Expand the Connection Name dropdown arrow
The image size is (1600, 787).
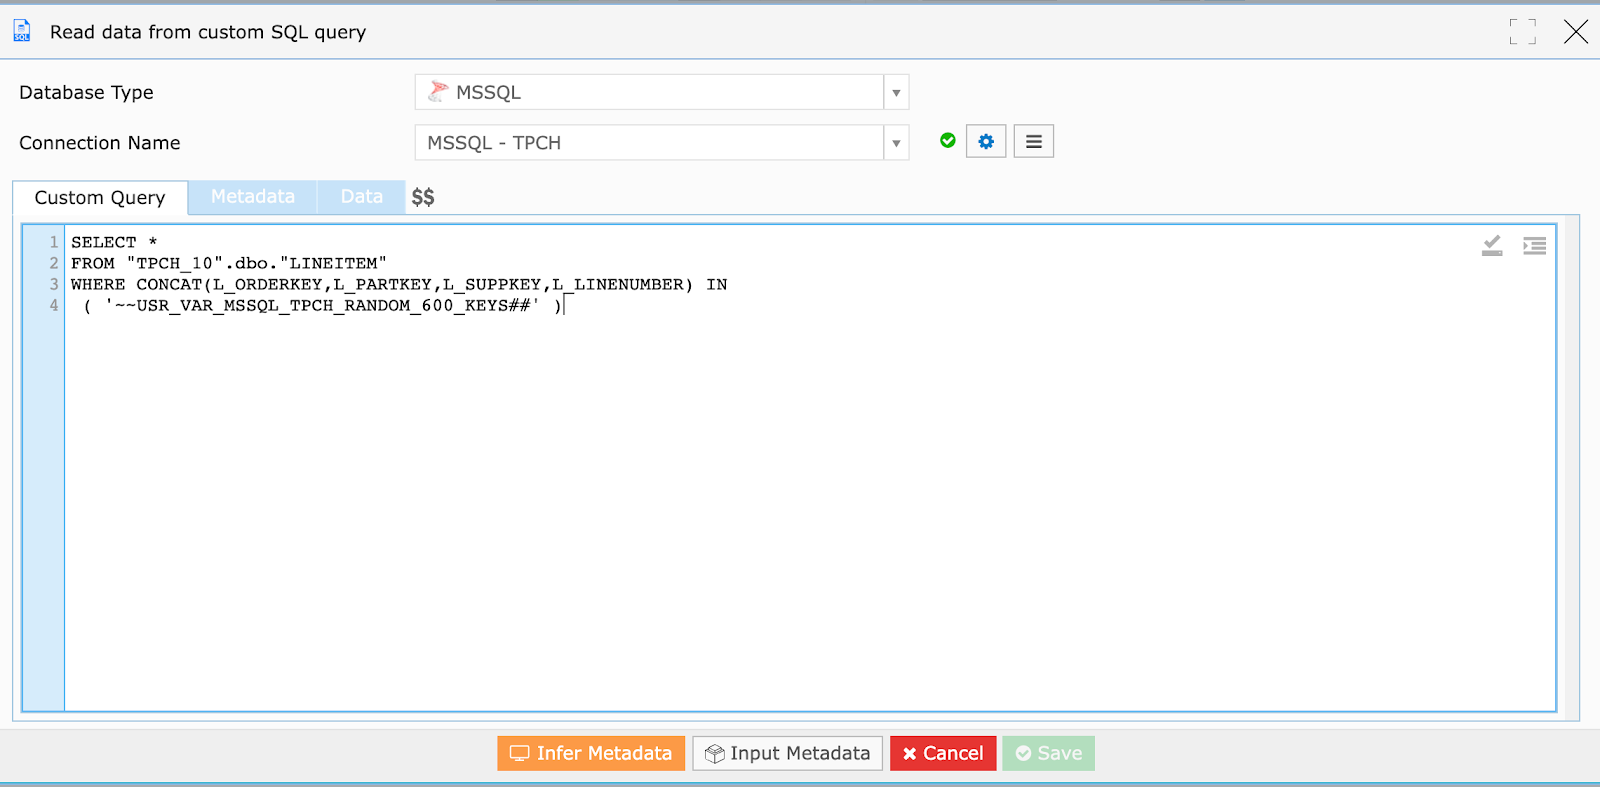coord(896,143)
